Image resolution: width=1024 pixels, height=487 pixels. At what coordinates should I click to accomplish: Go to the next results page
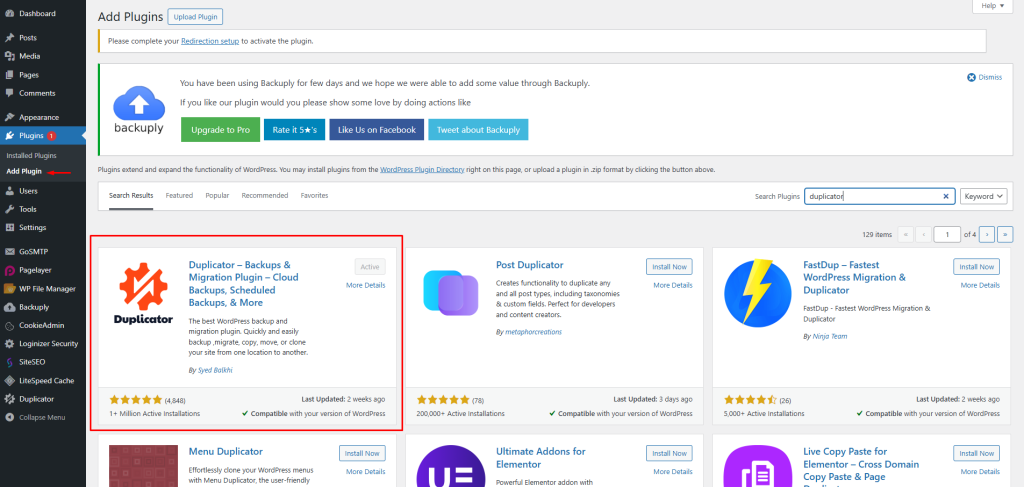[987, 234]
